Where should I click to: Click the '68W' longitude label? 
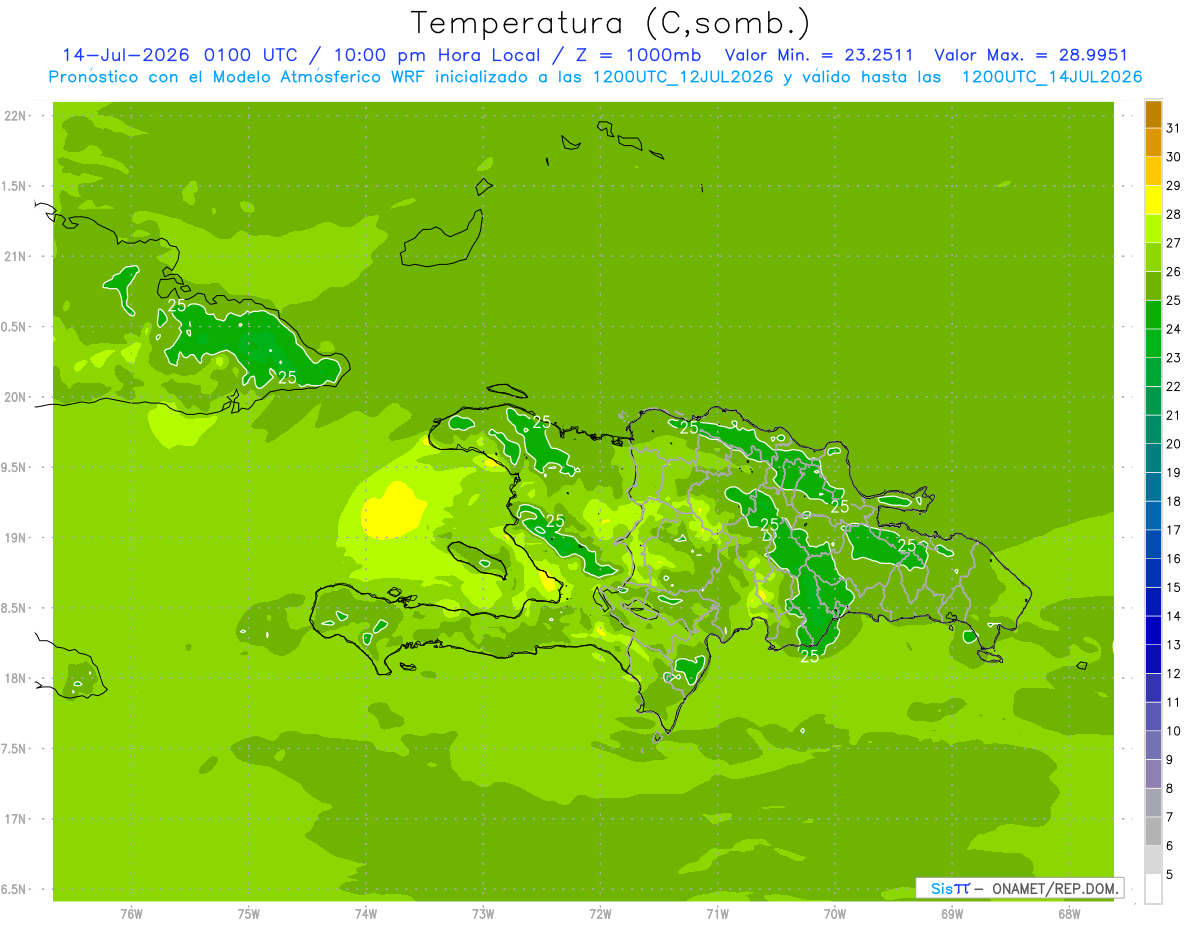pyautogui.click(x=1069, y=914)
